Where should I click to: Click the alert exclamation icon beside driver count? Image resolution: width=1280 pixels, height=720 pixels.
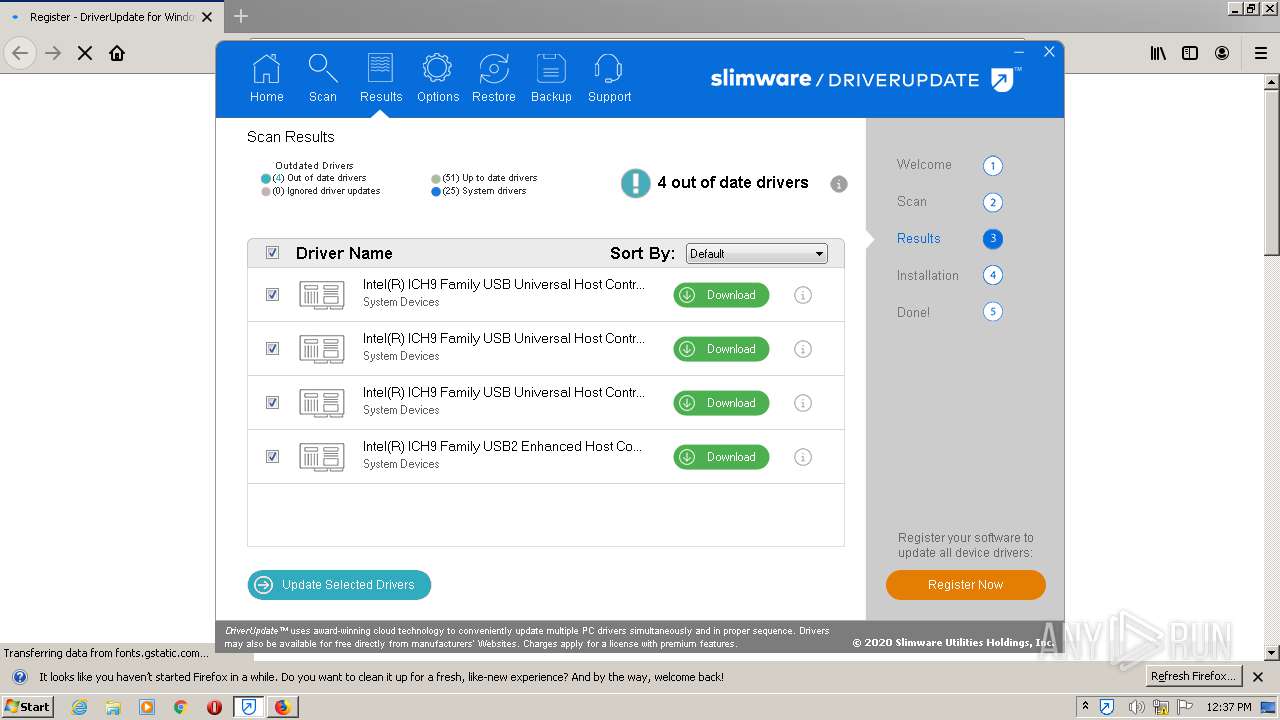click(x=636, y=183)
